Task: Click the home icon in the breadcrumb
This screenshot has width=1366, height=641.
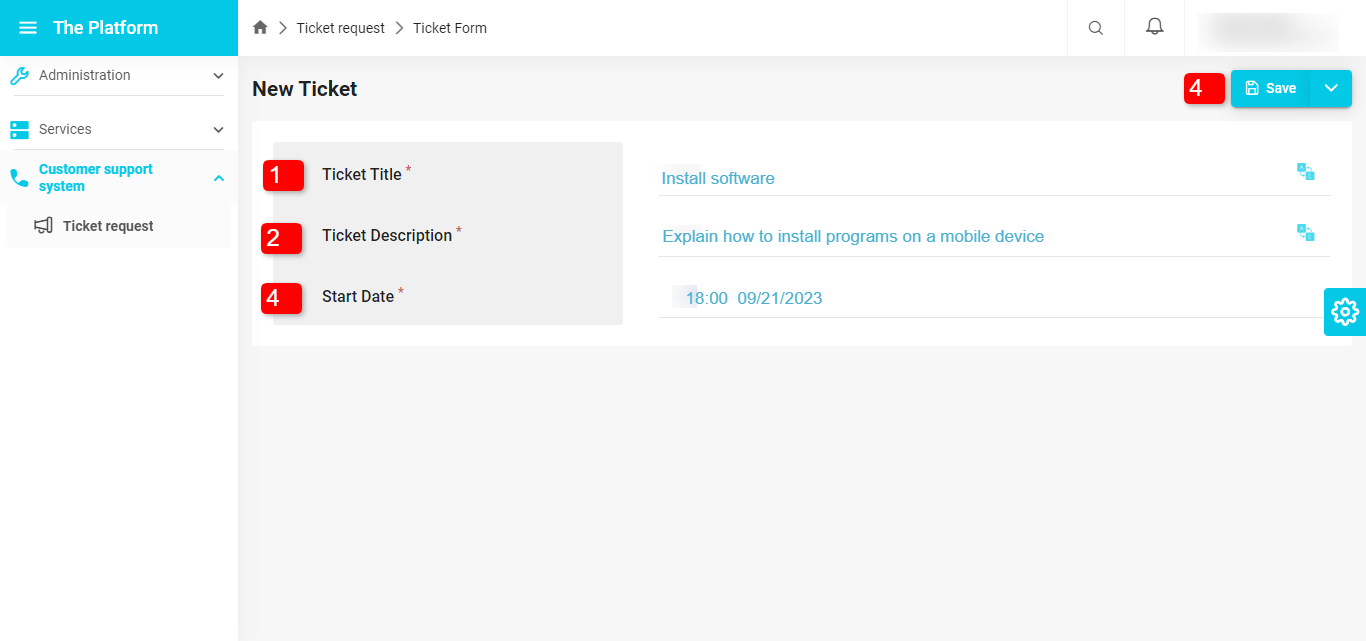Action: [260, 28]
